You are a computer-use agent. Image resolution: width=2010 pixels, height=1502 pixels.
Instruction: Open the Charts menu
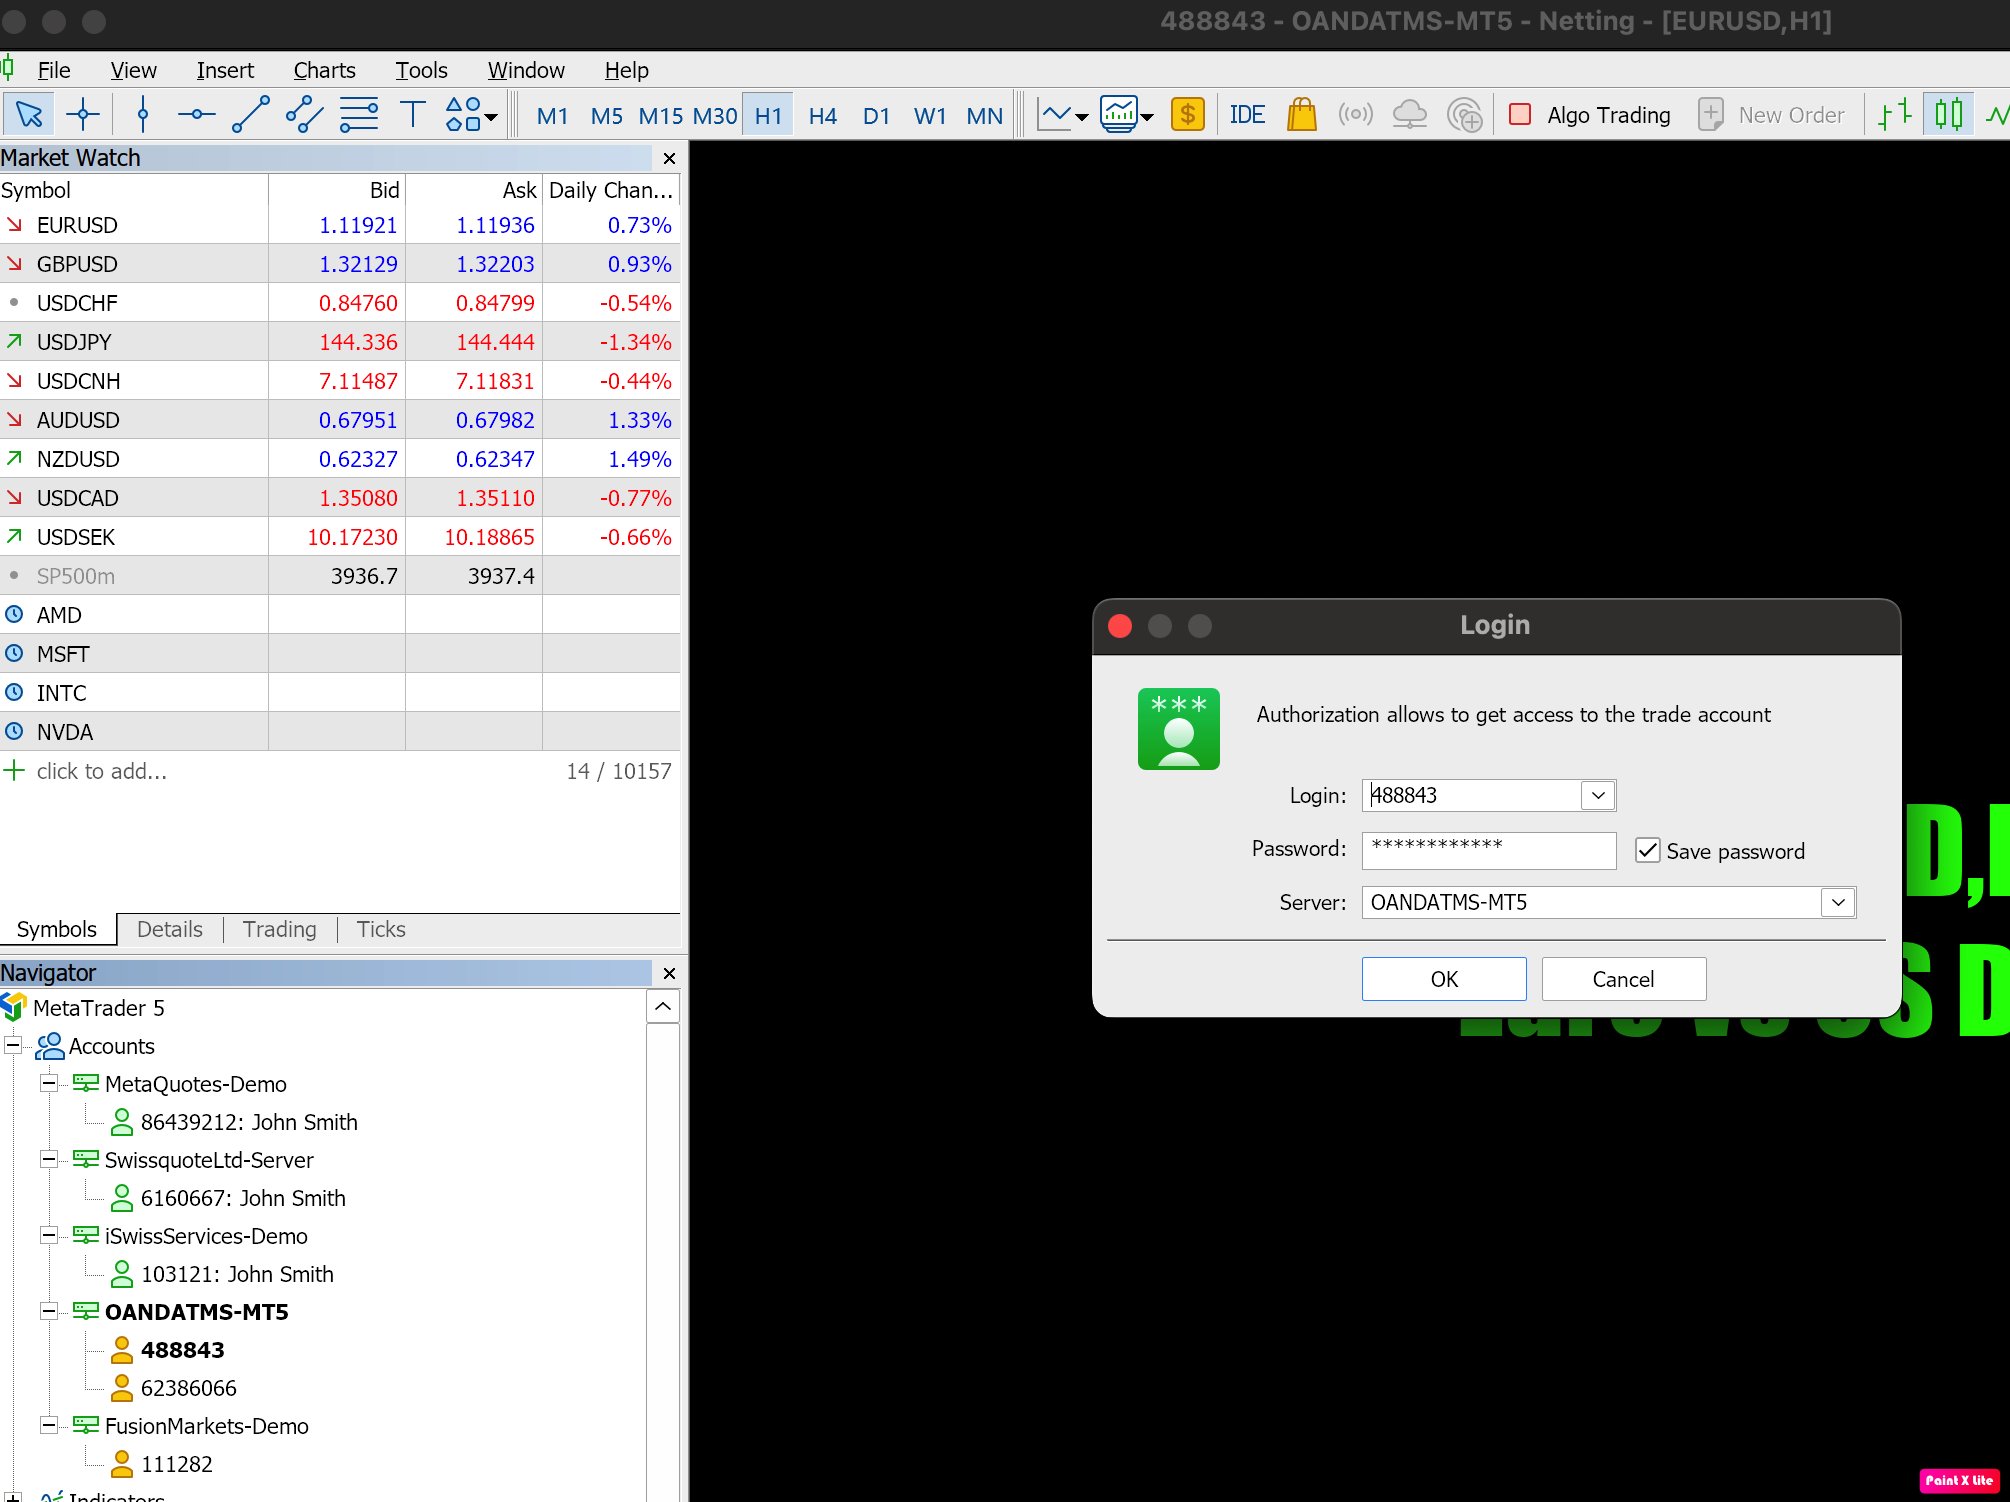coord(324,70)
